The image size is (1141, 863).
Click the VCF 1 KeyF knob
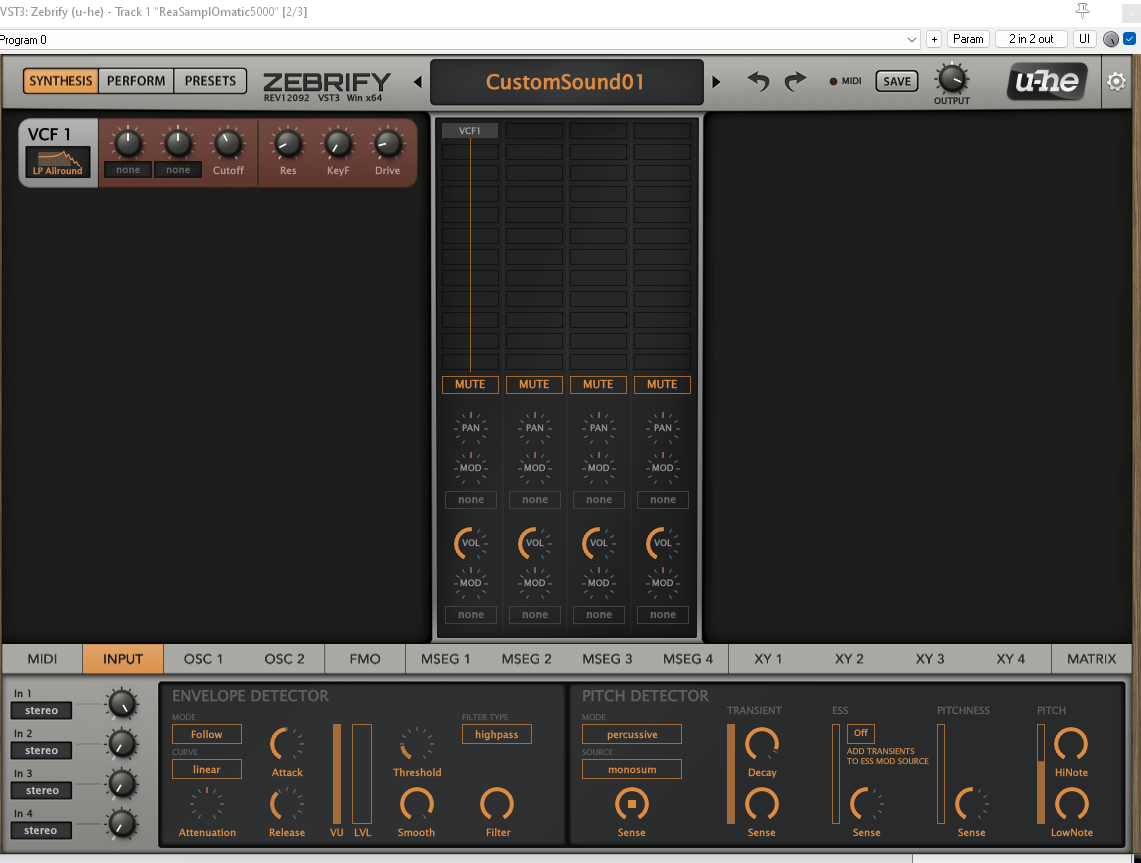coord(338,144)
